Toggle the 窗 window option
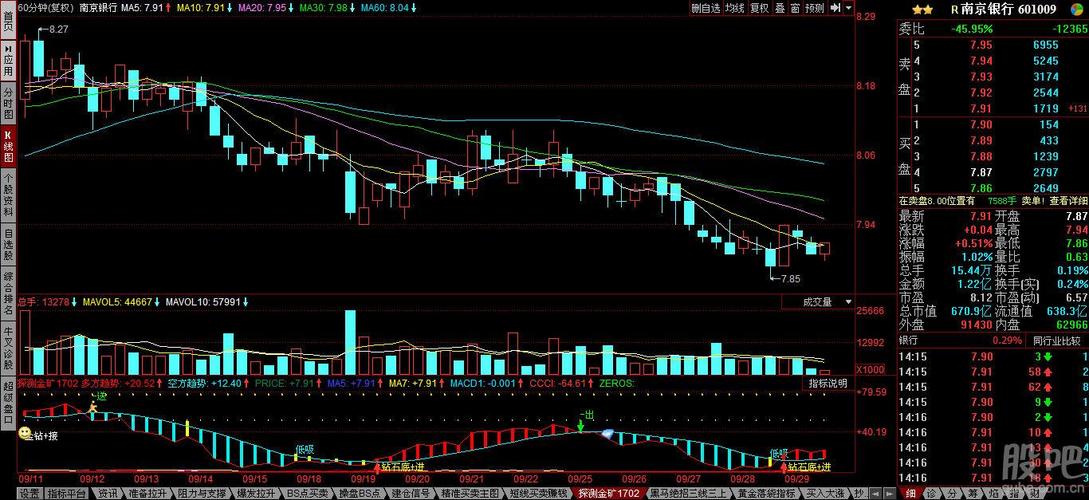Image resolution: width=1089 pixels, height=500 pixels. [x=794, y=8]
